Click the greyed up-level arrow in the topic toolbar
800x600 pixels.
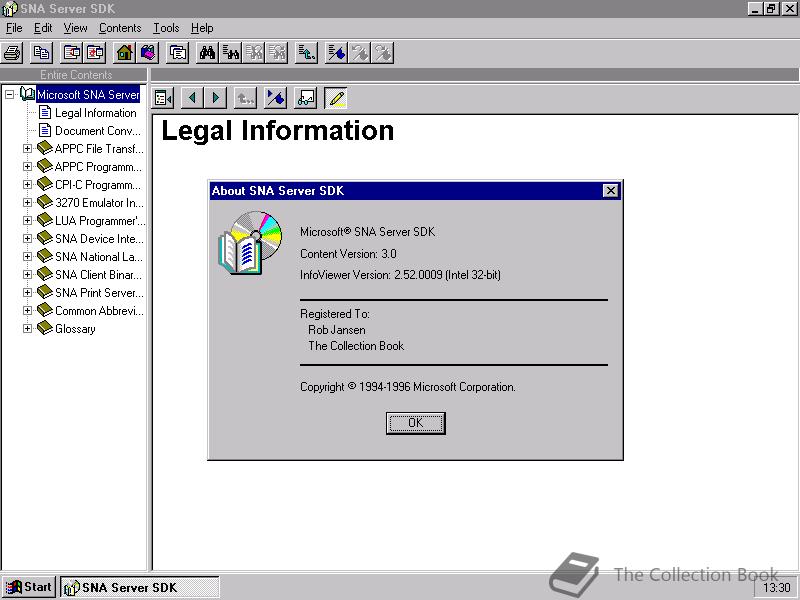pyautogui.click(x=245, y=98)
